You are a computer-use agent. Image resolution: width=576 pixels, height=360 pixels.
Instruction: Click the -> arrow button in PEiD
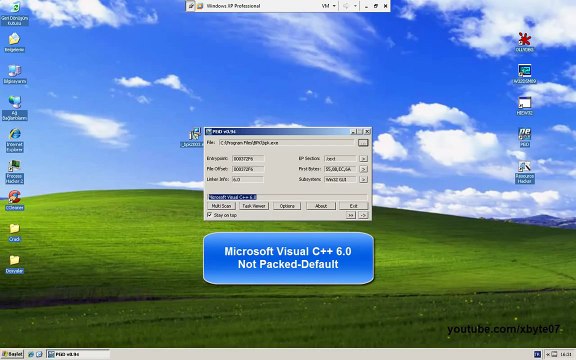pyautogui.click(x=363, y=215)
